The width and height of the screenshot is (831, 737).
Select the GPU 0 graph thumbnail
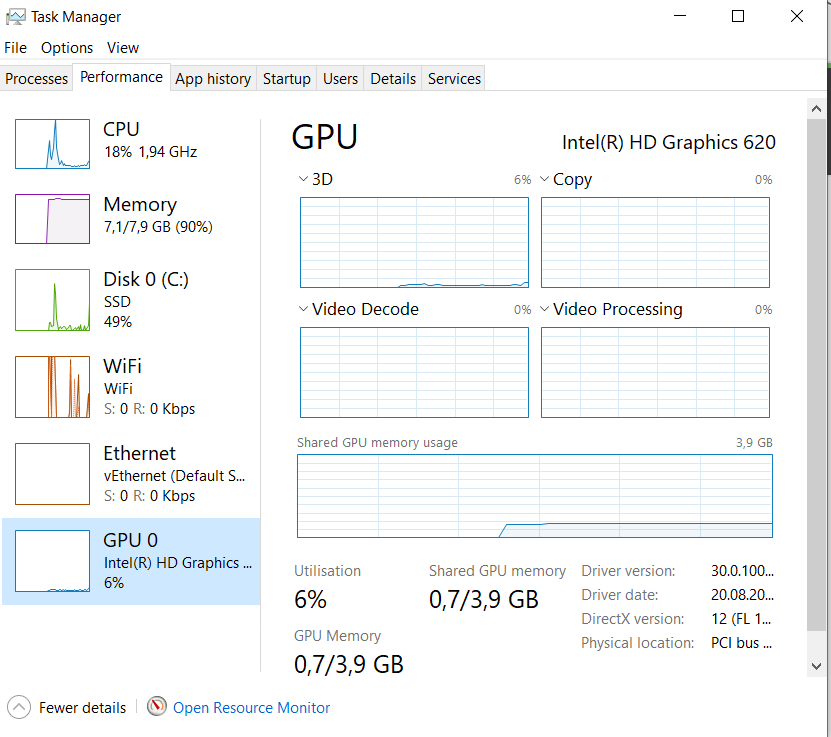[52, 561]
